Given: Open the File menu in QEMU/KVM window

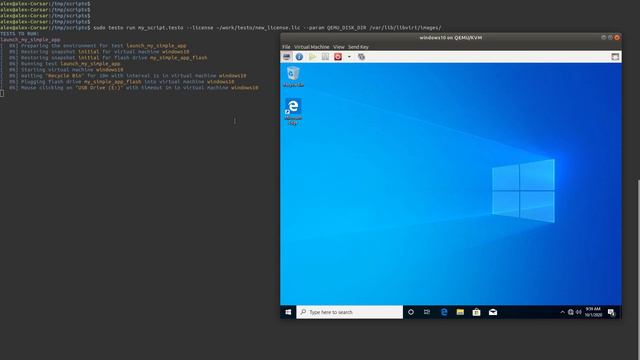Looking at the screenshot, I should coord(286,47).
